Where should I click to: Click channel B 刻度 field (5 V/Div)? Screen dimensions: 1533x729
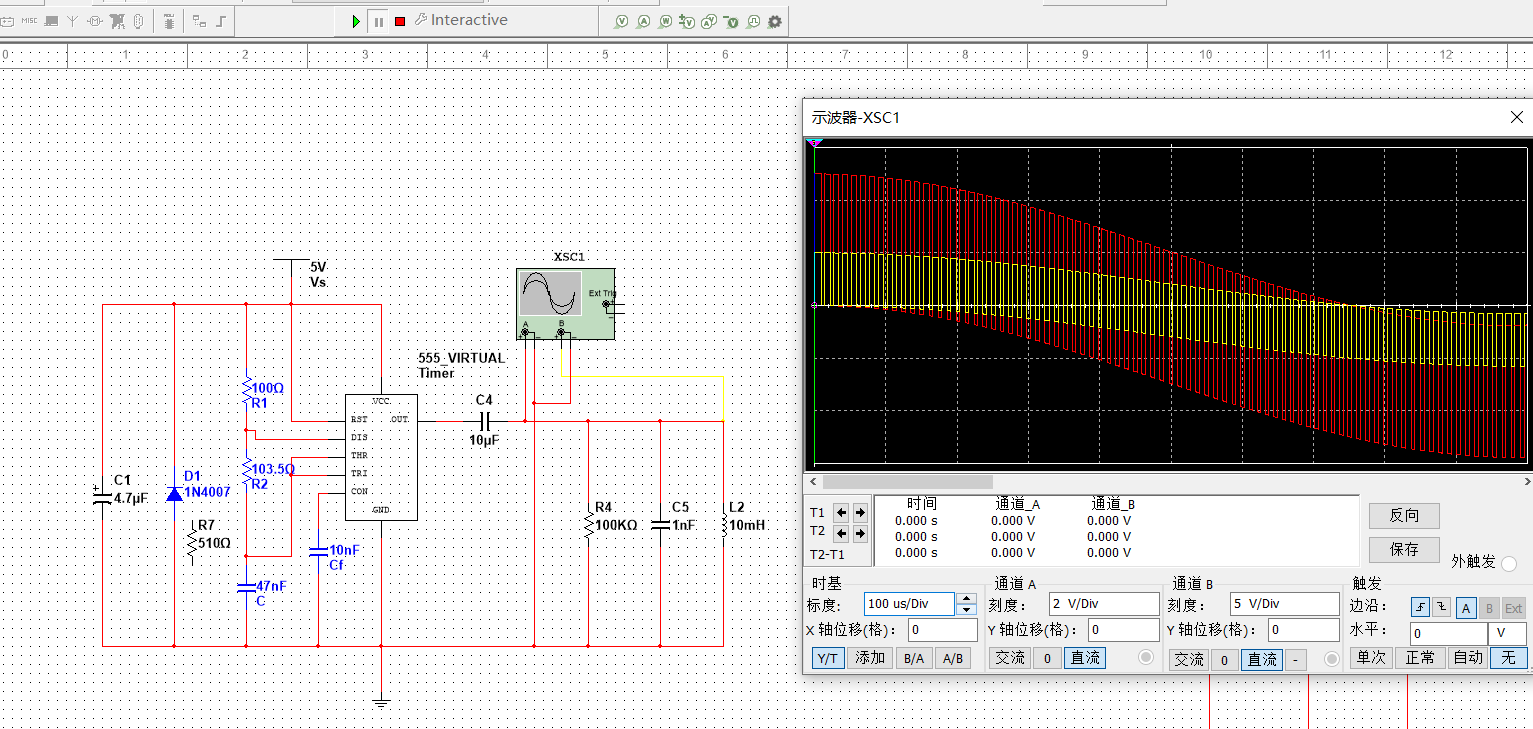1284,604
